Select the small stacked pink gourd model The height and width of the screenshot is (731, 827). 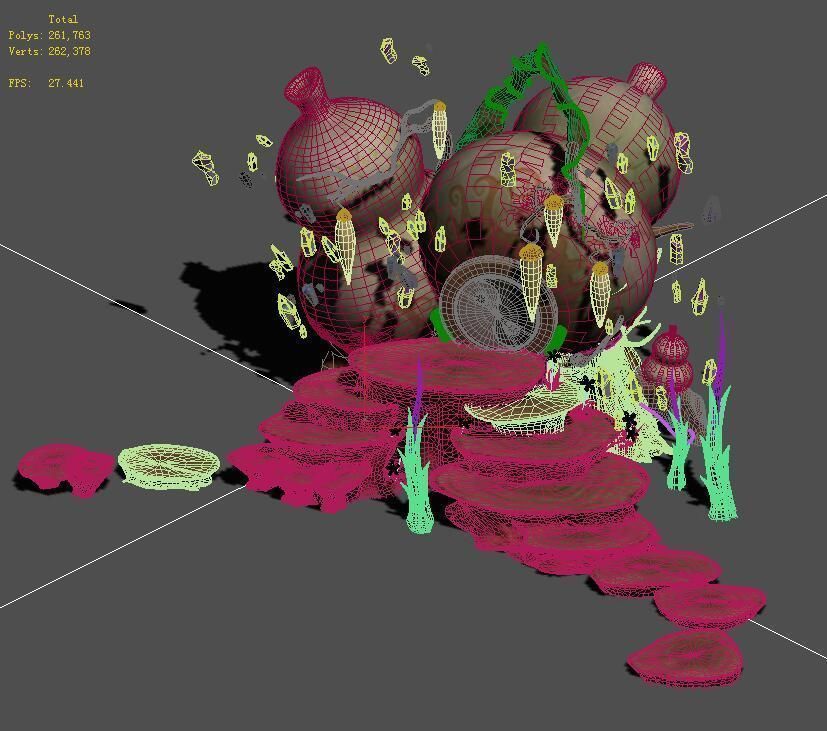(x=670, y=360)
